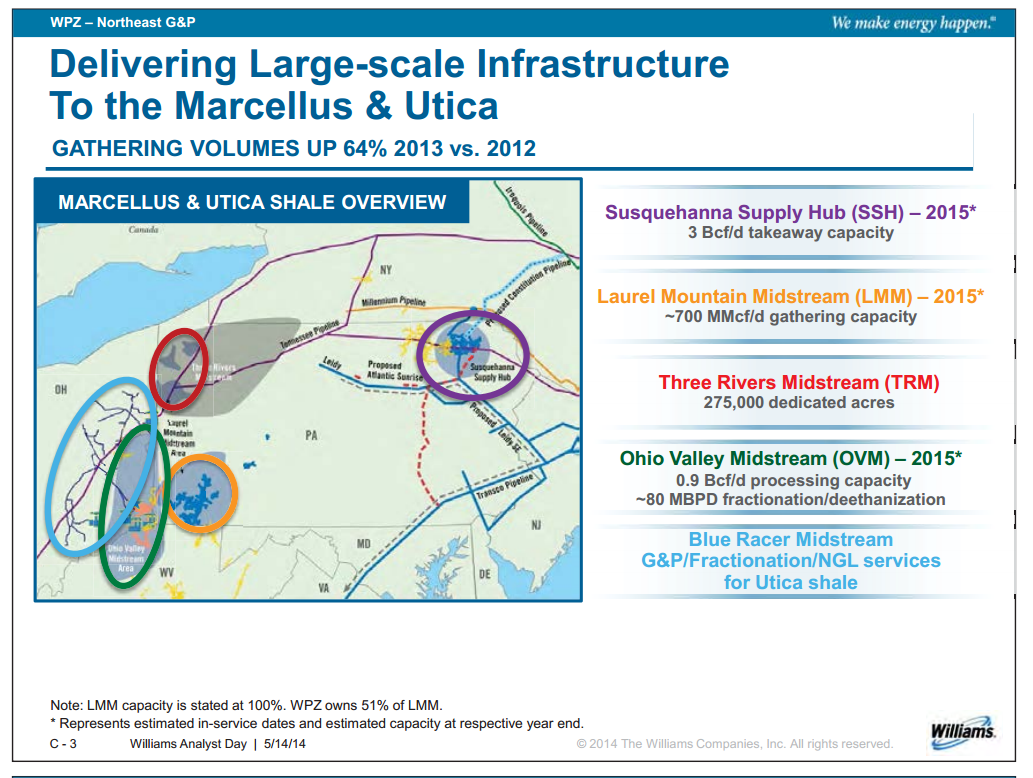Click the 'Tennessee Pipeline' map label
1033x778 pixels.
click(x=310, y=334)
